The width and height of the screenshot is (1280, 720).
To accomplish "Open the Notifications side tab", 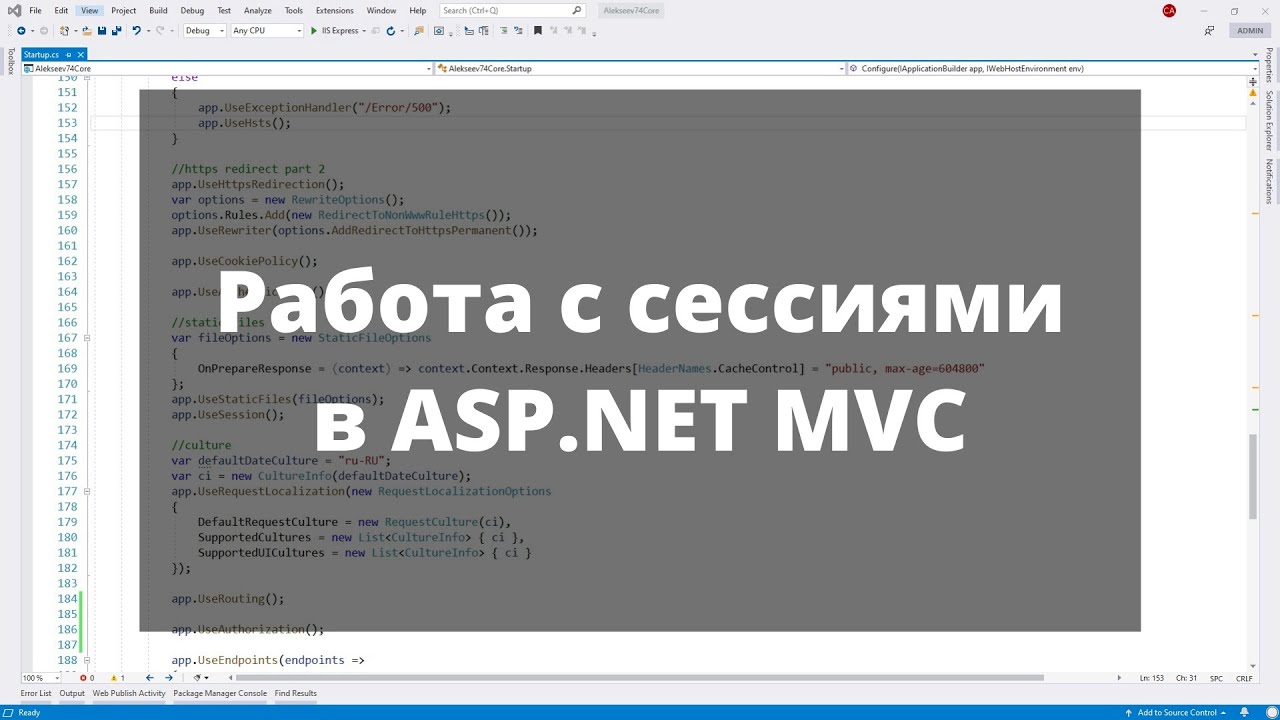I will [1270, 181].
